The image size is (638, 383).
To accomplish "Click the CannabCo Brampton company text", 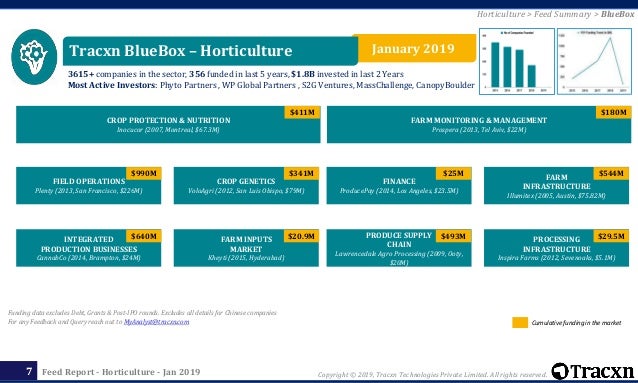I will point(89,258).
